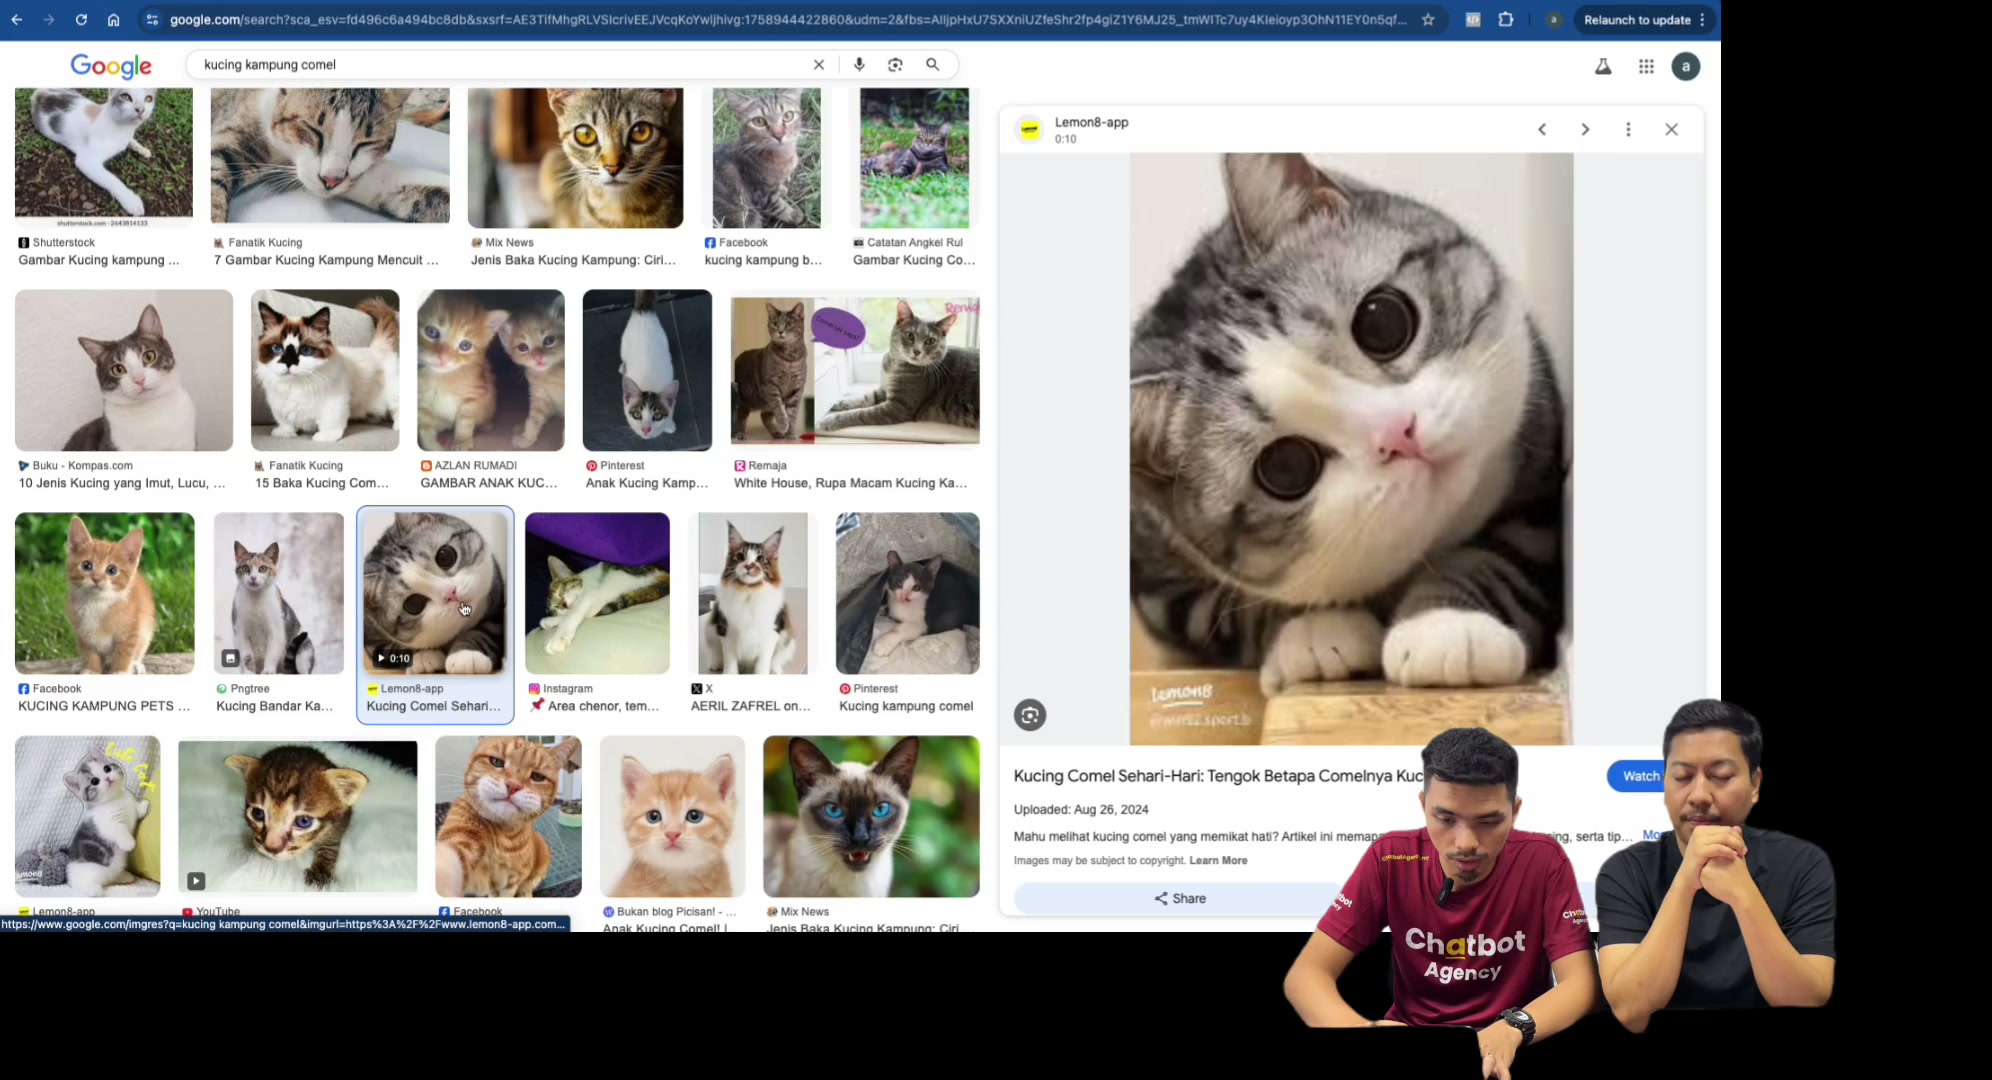Submit search with the magnifier icon
Viewport: 1992px width, 1080px height.
932,64
